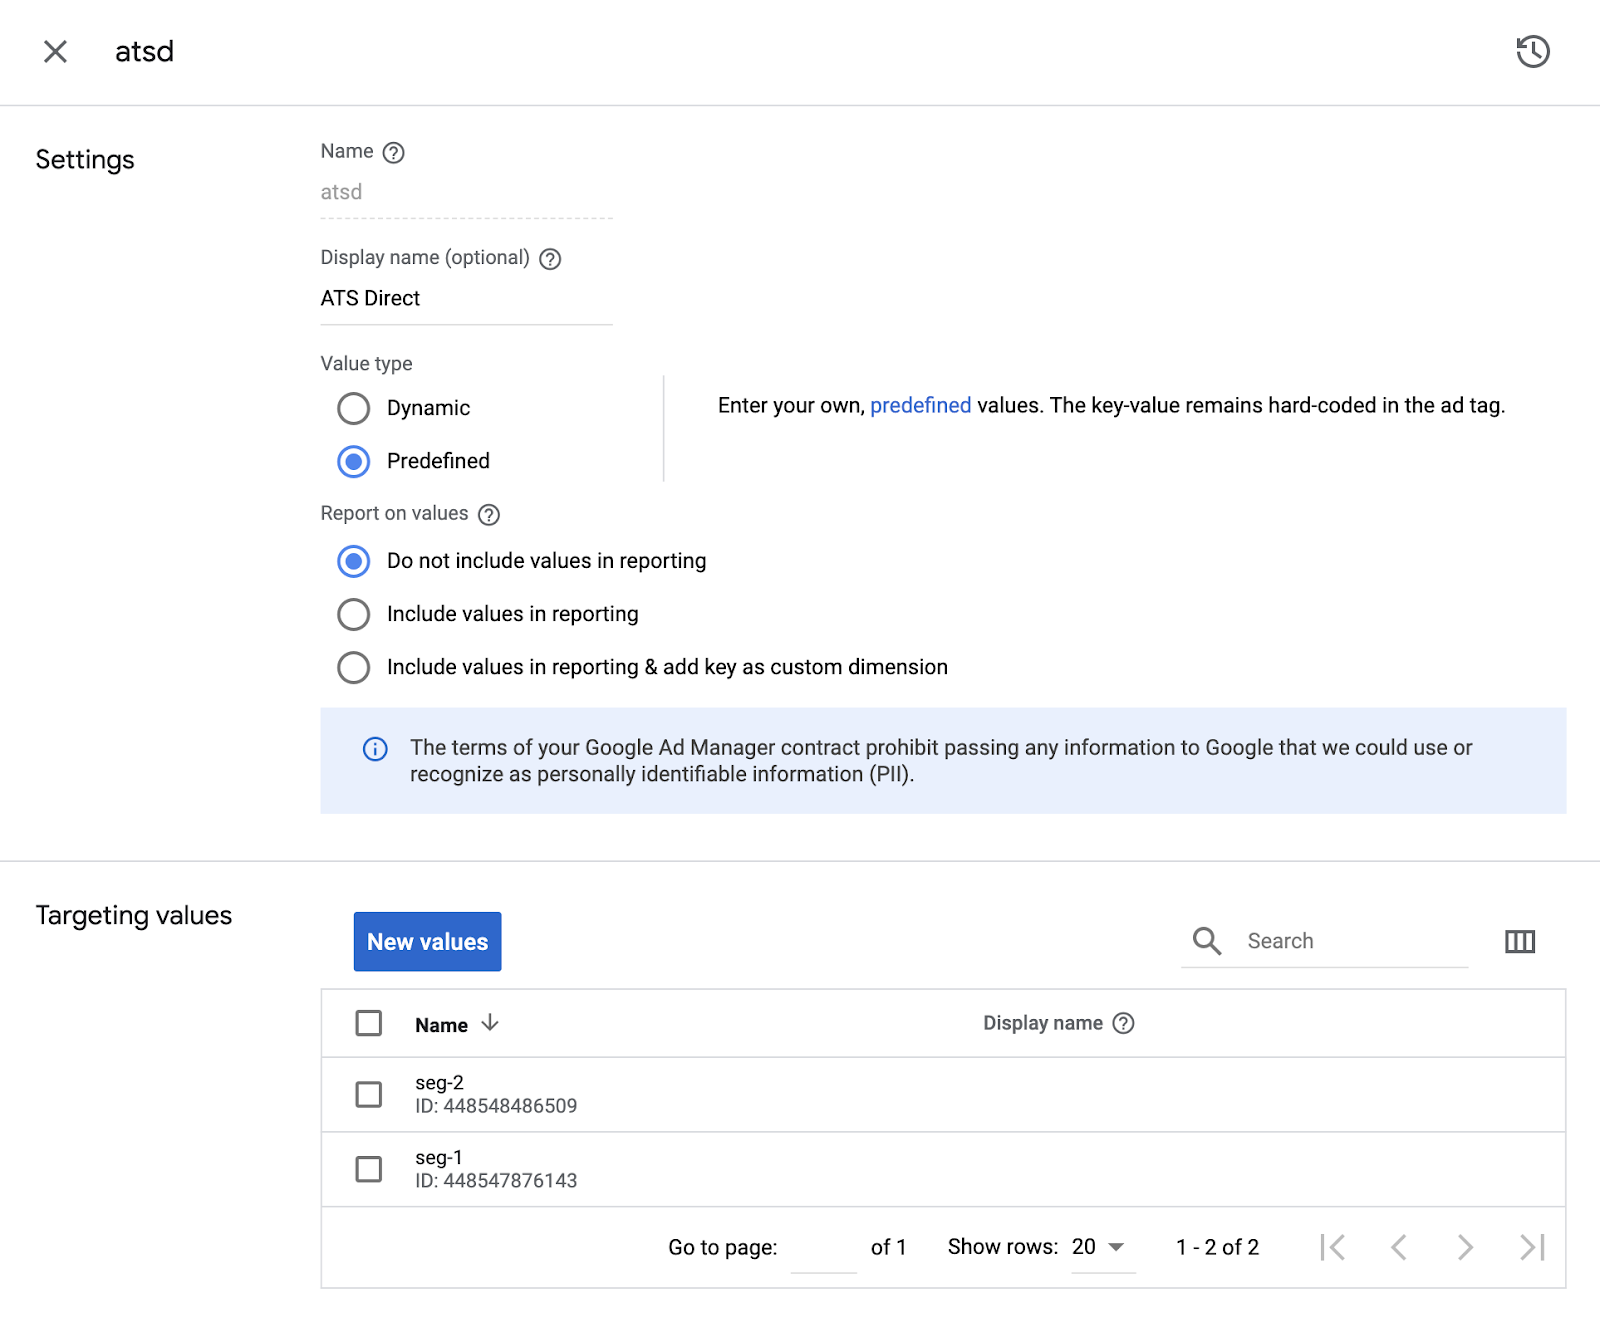Click the info icon in PII notice
The height and width of the screenshot is (1337, 1600).
pos(375,749)
